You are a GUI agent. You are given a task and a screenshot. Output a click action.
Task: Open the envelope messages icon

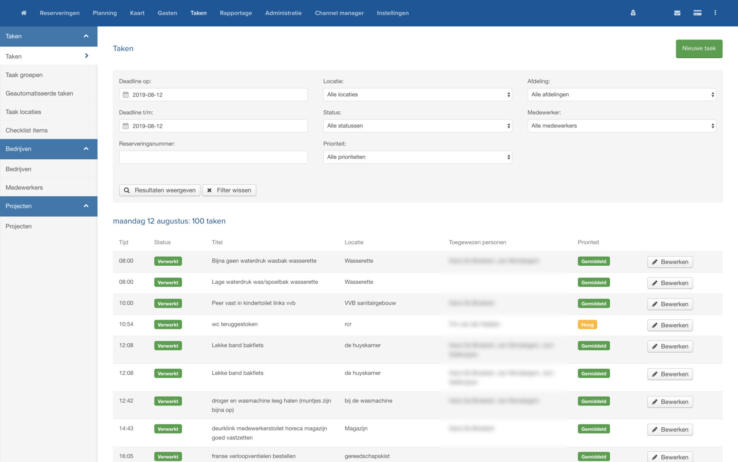point(677,13)
